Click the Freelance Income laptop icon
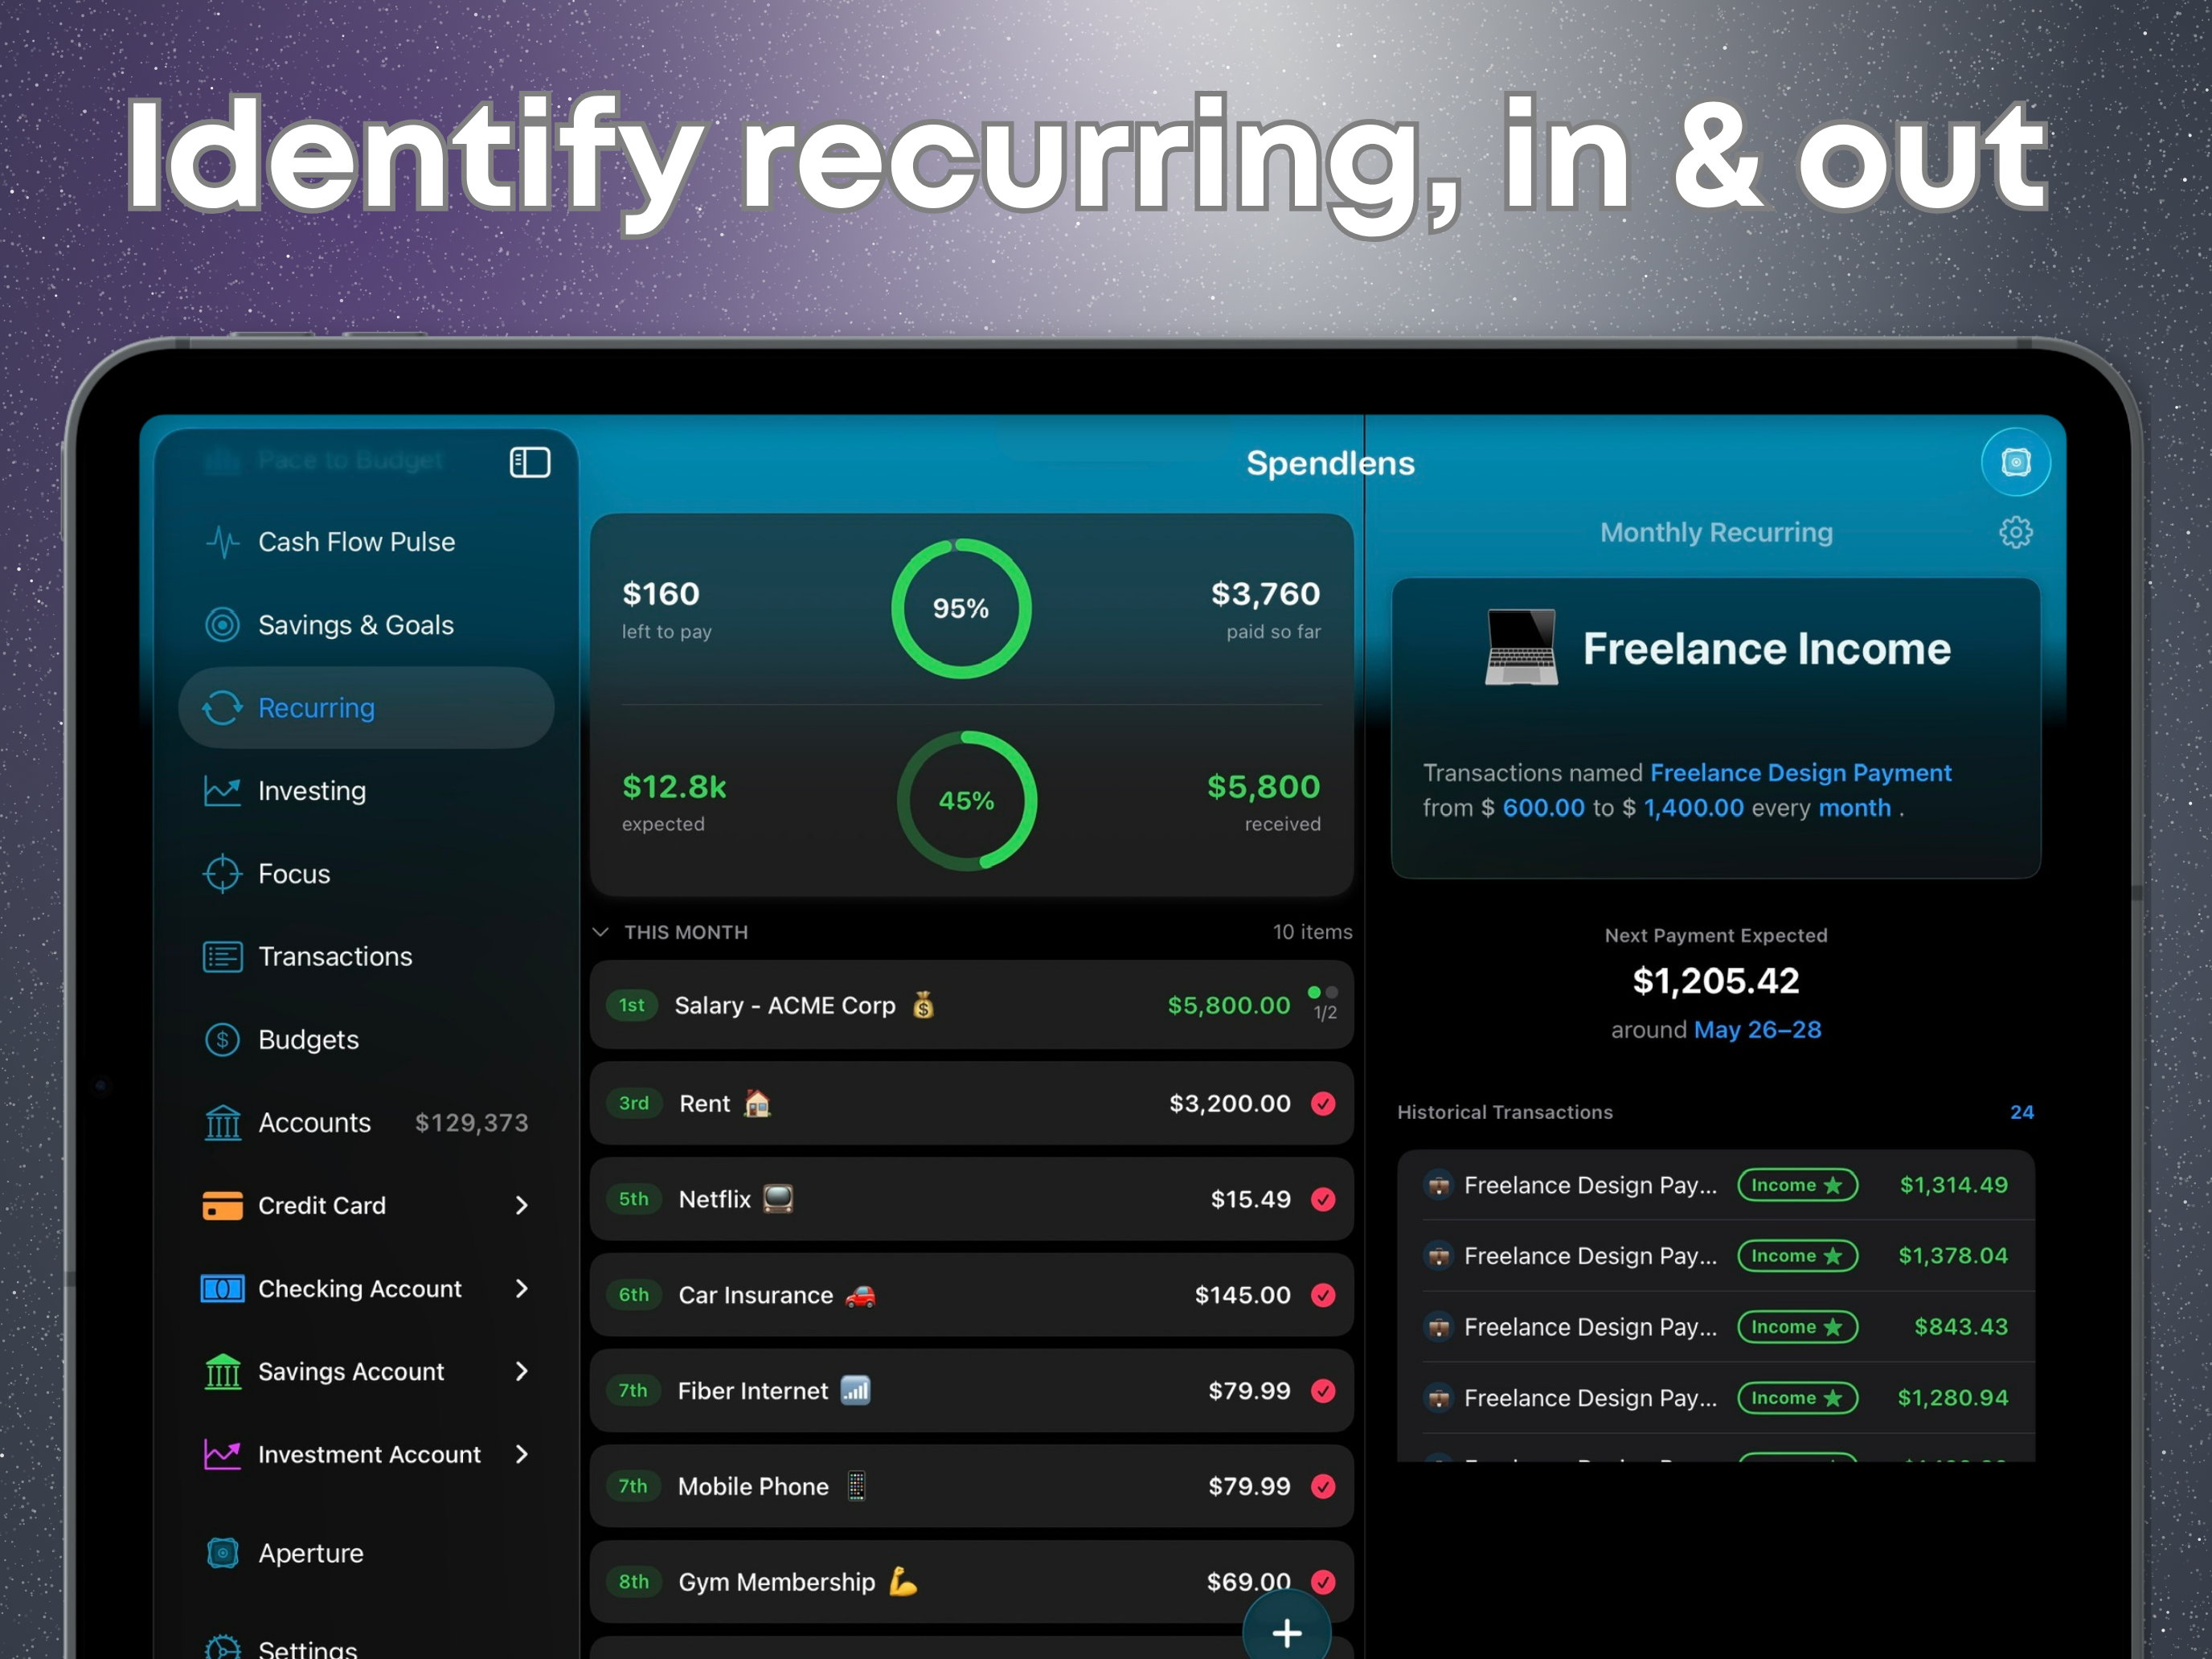Image resolution: width=2212 pixels, height=1659 pixels. [1521, 647]
